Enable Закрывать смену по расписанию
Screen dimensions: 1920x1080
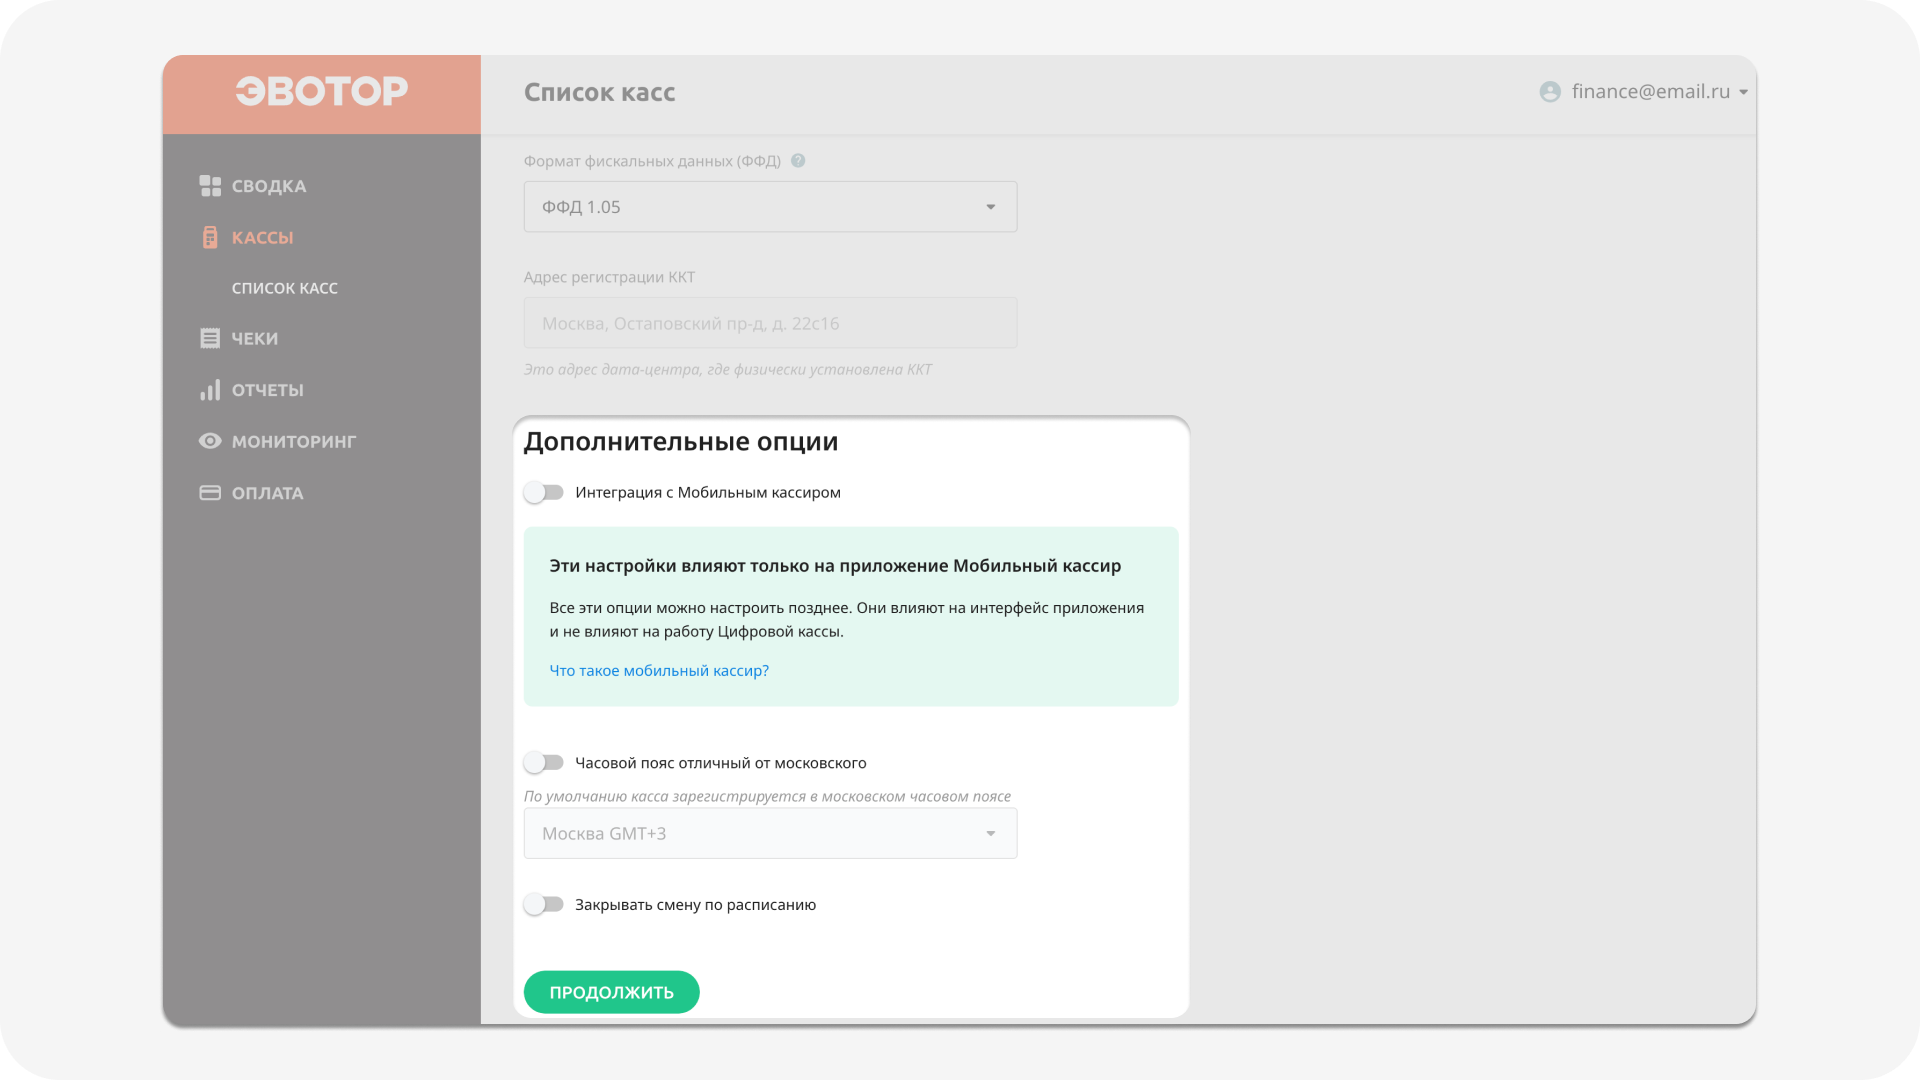point(544,903)
